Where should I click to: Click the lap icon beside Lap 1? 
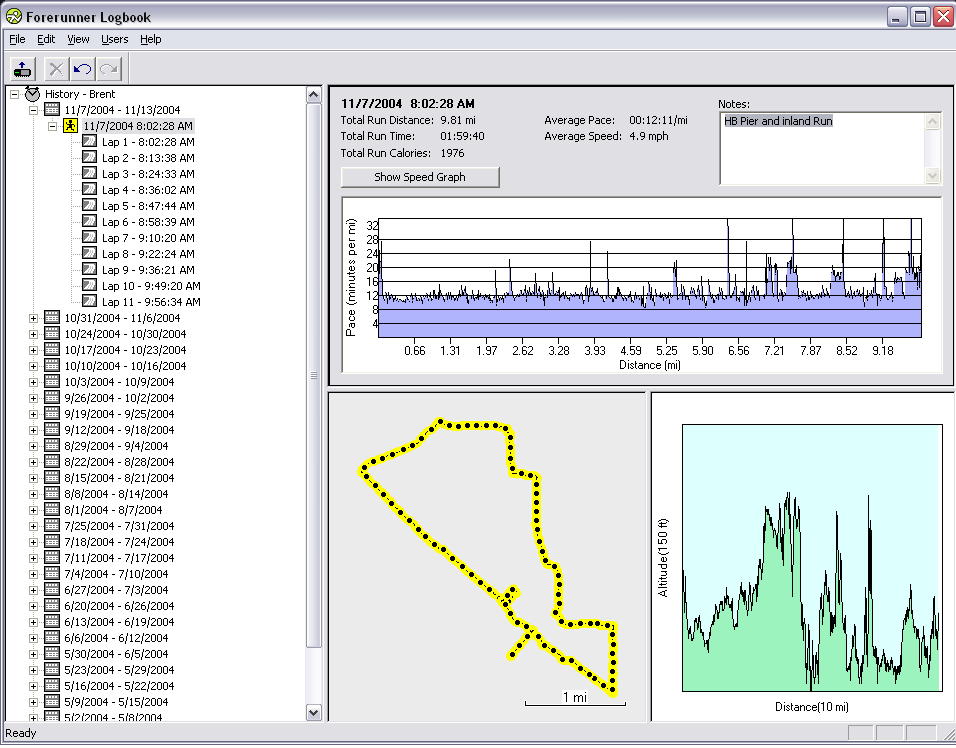[x=90, y=141]
